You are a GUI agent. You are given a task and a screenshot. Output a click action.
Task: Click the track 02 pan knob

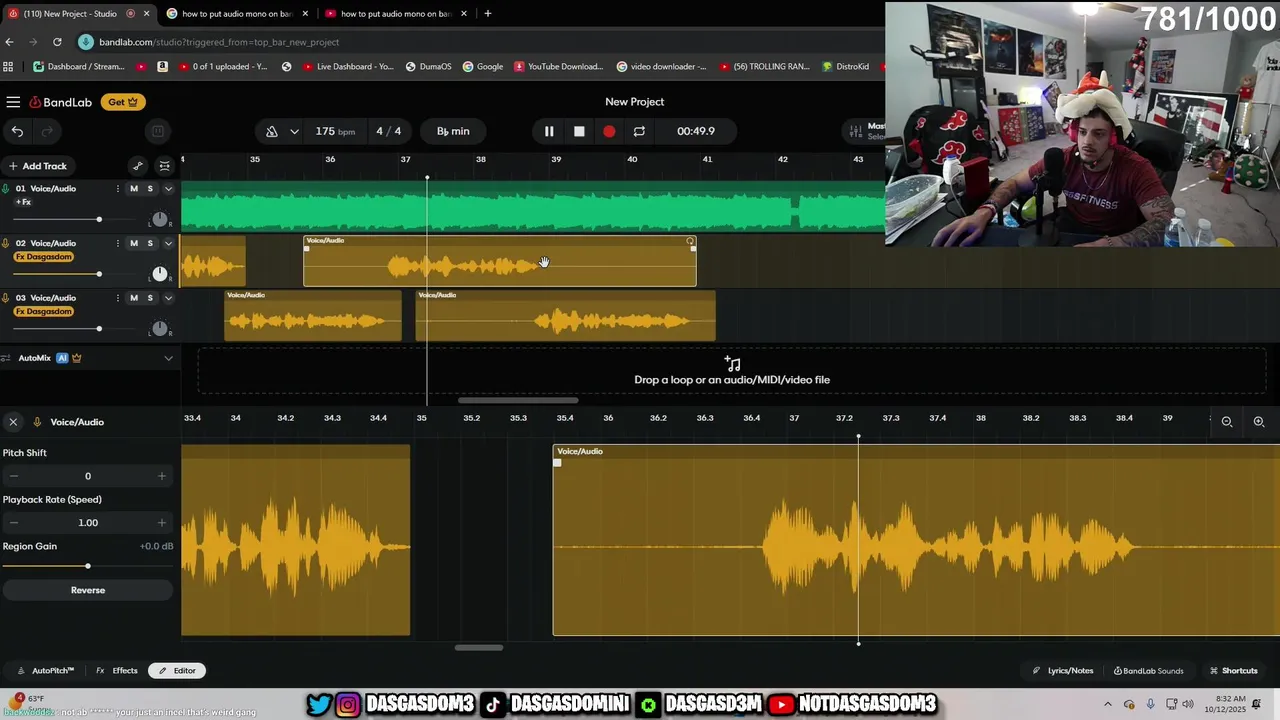point(159,274)
